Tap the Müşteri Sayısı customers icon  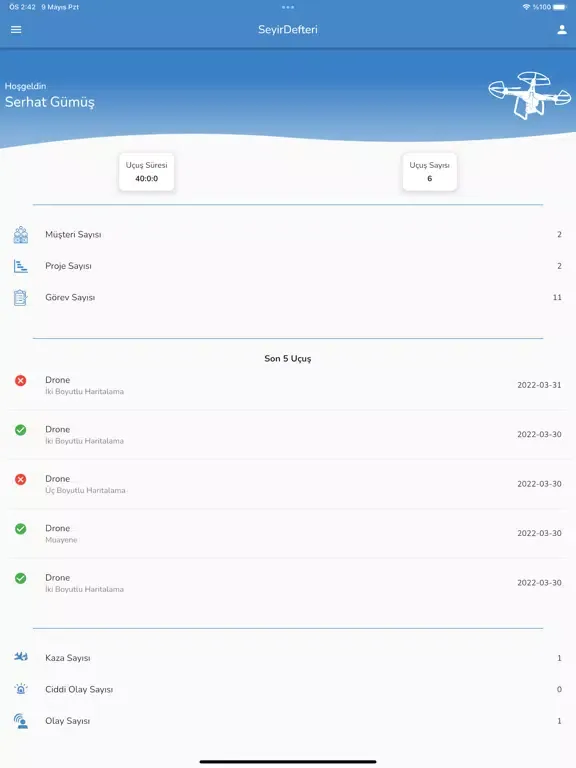[x=21, y=235]
